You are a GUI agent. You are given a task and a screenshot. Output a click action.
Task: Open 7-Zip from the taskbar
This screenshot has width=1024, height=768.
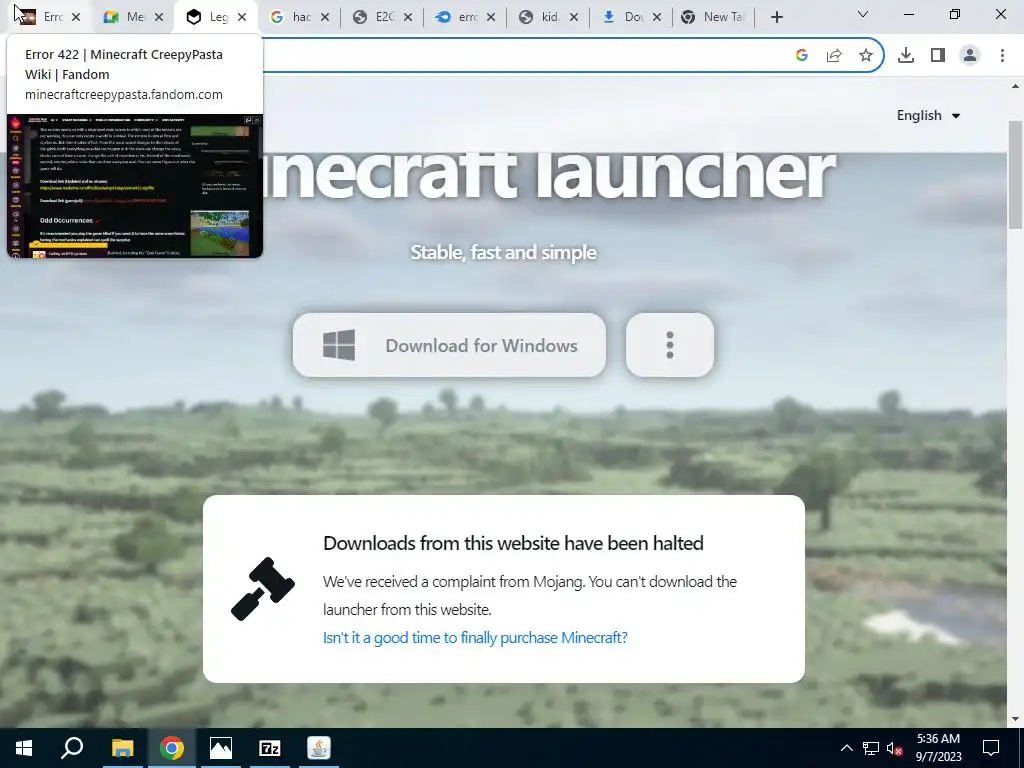tap(270, 748)
